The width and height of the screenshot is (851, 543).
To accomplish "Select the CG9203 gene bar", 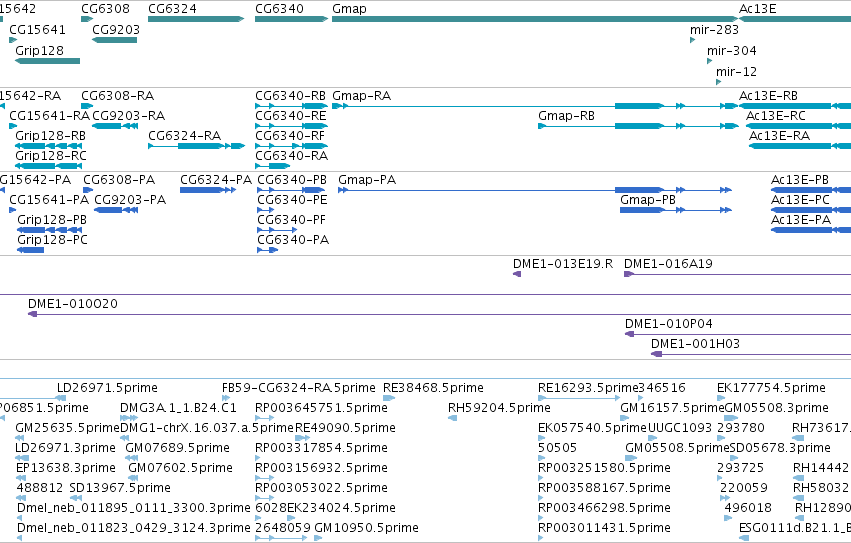I will pos(114,40).
